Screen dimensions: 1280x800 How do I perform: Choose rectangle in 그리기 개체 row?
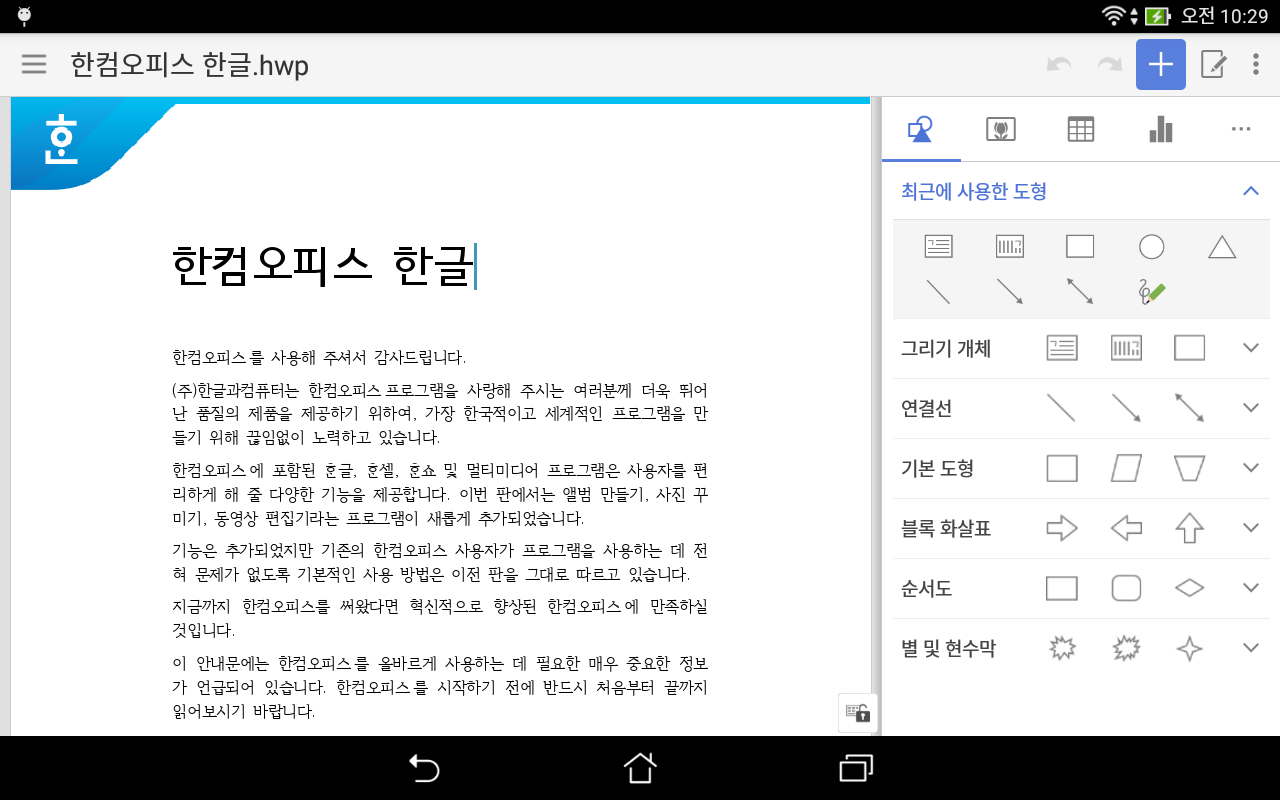(1189, 348)
